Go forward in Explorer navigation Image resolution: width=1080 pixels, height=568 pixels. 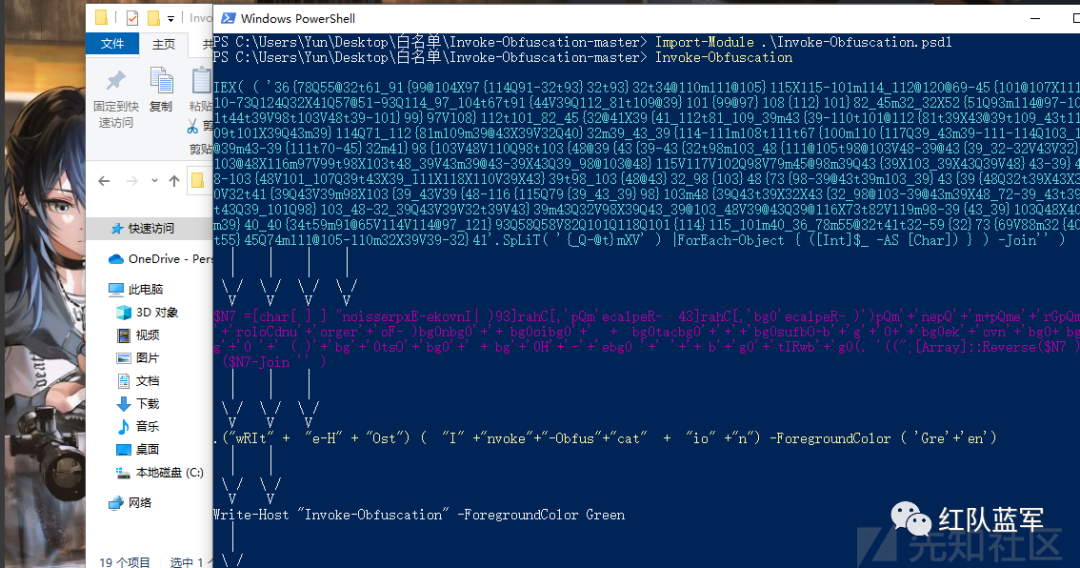pyautogui.click(x=132, y=181)
